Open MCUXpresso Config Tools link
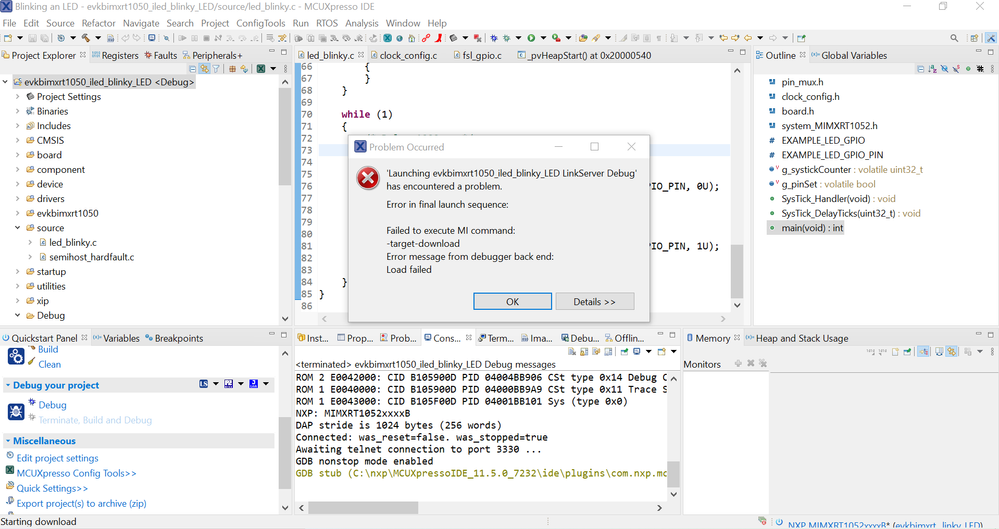Screen dimensions: 999x529 pyautogui.click(x=76, y=473)
